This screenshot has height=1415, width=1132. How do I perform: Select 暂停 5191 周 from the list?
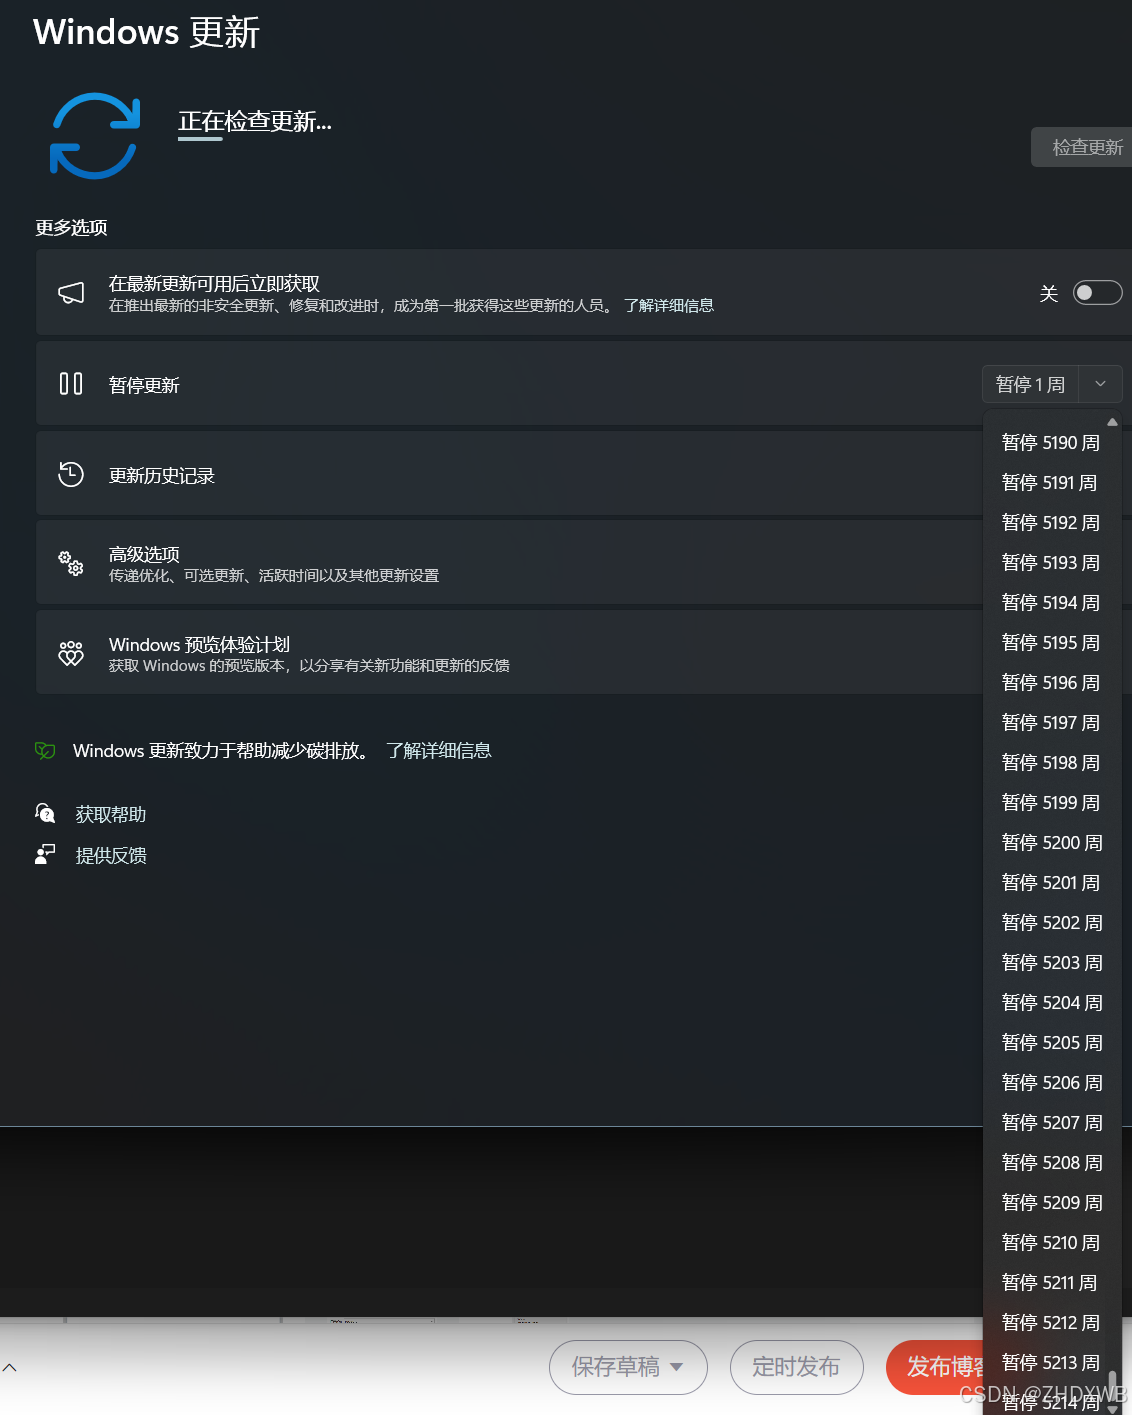click(1049, 482)
